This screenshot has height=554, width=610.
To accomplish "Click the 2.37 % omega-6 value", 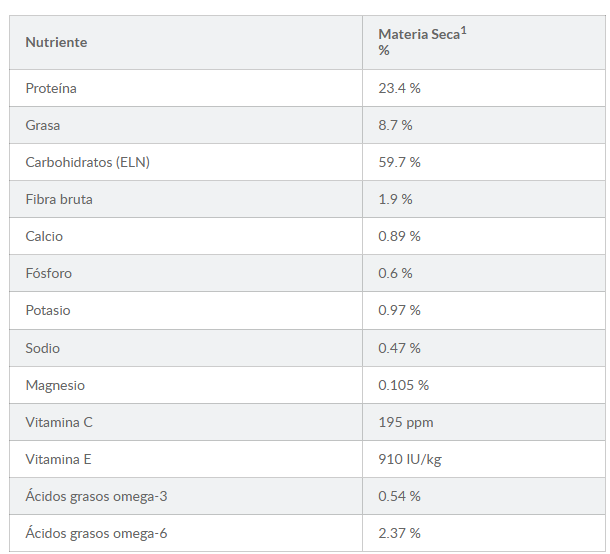I will pyautogui.click(x=399, y=533).
